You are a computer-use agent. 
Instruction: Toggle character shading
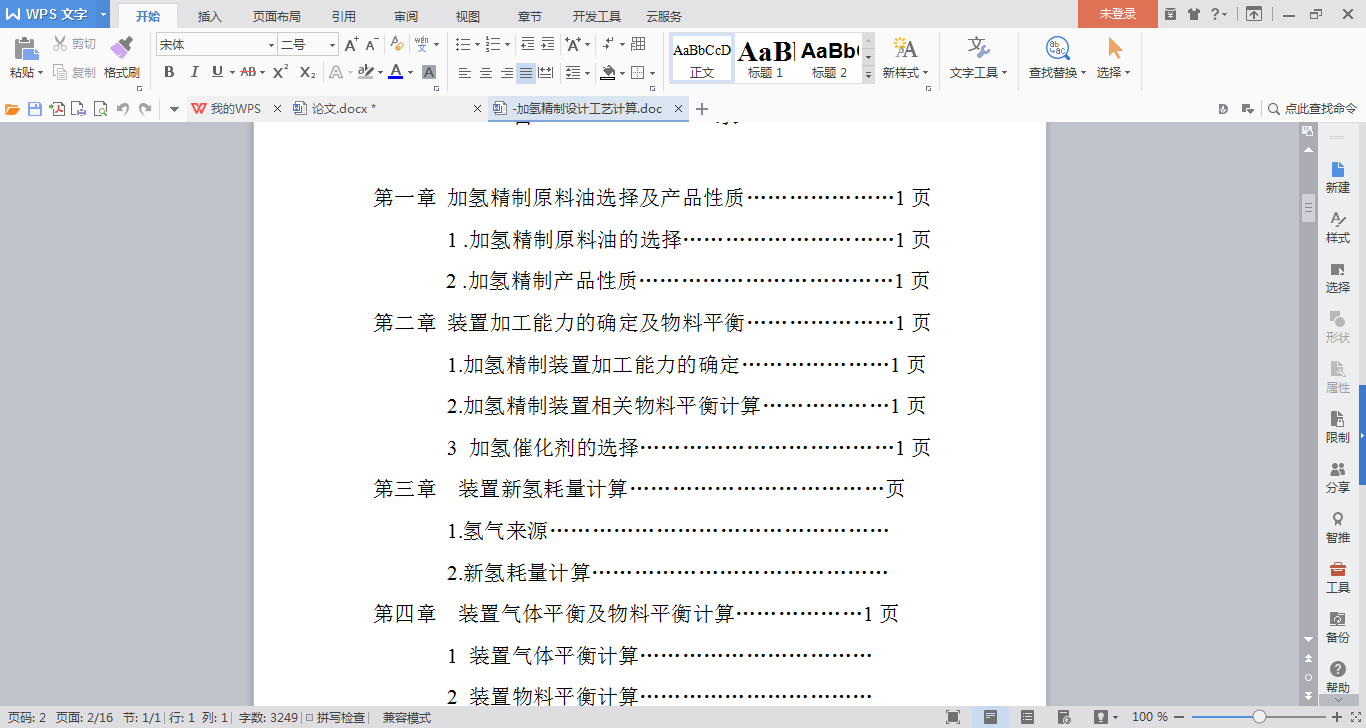(429, 72)
